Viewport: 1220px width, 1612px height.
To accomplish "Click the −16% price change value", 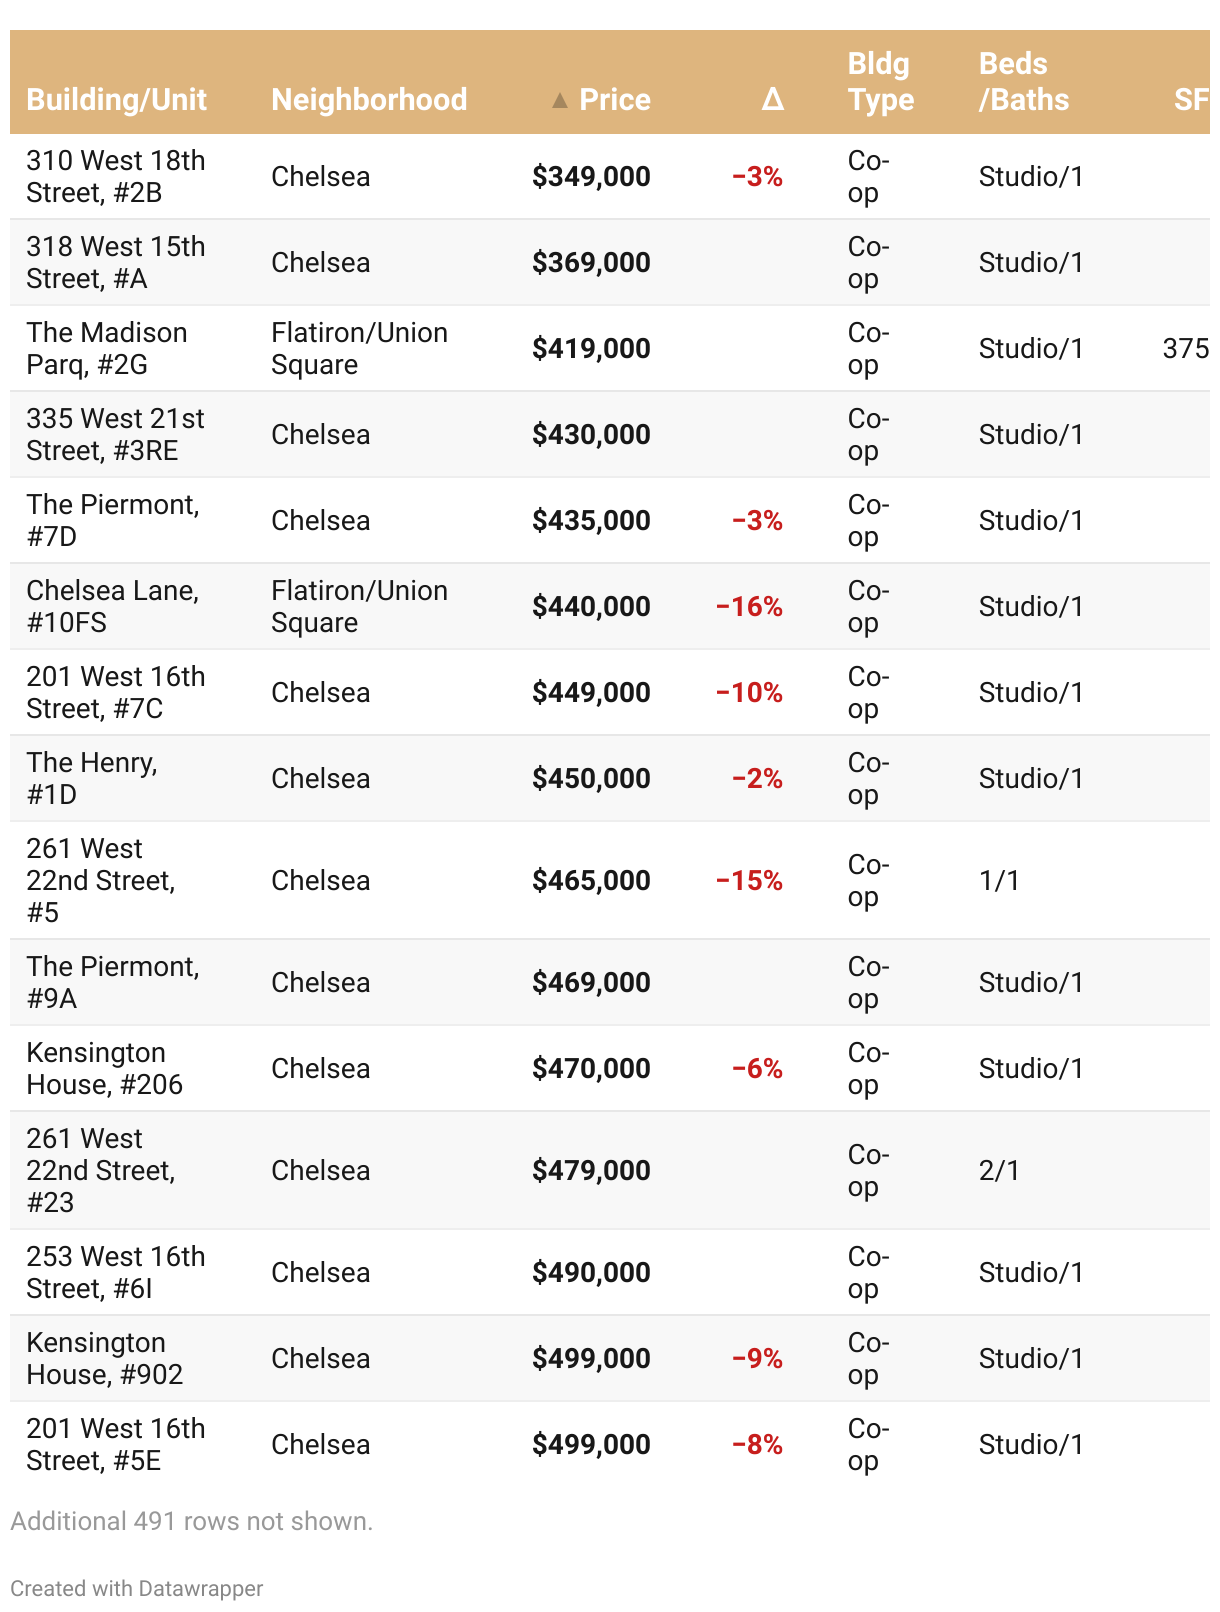I will coord(749,607).
